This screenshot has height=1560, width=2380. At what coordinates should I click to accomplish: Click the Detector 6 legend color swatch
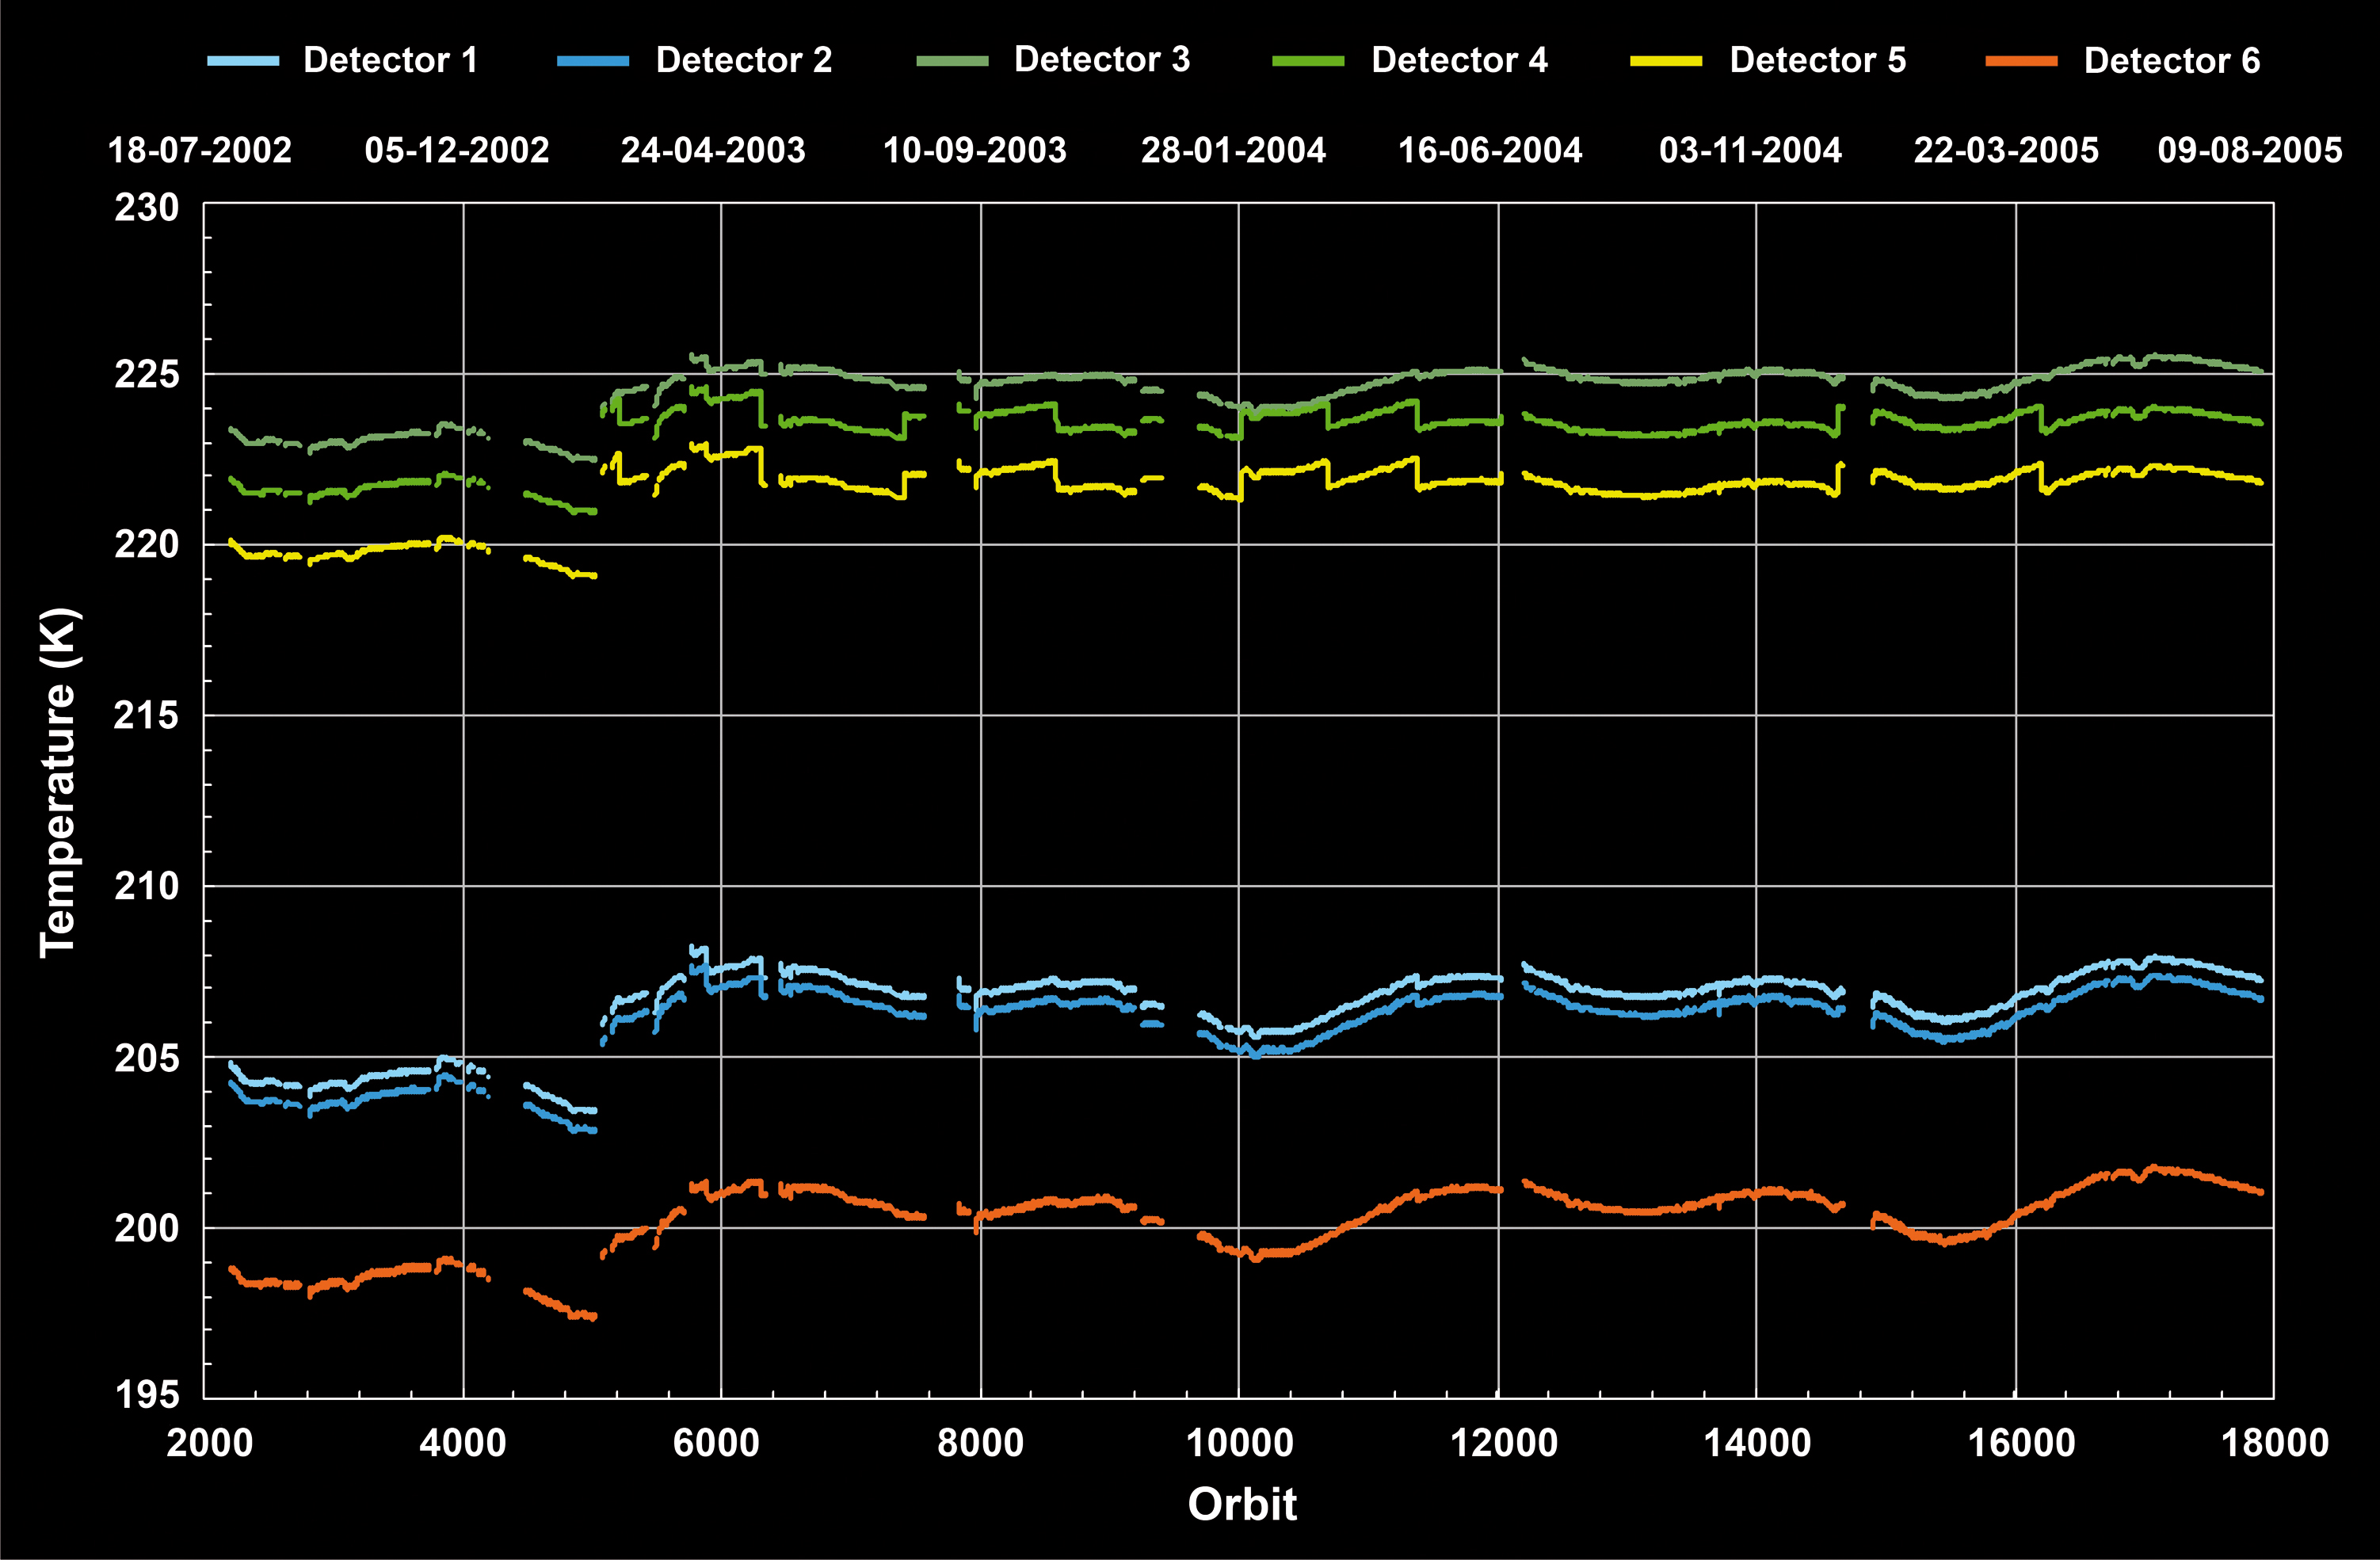click(x=2021, y=61)
